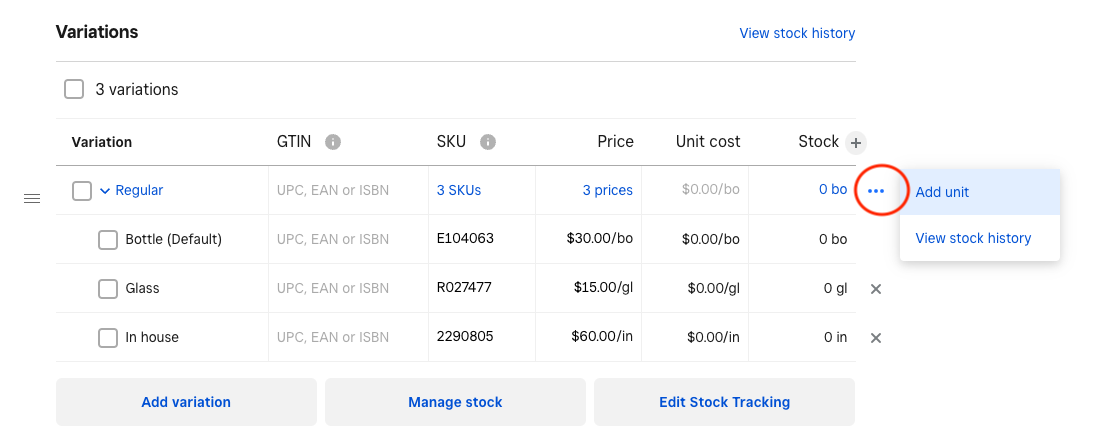Click the Manage stock button
The height and width of the screenshot is (440, 1103).
coord(455,402)
